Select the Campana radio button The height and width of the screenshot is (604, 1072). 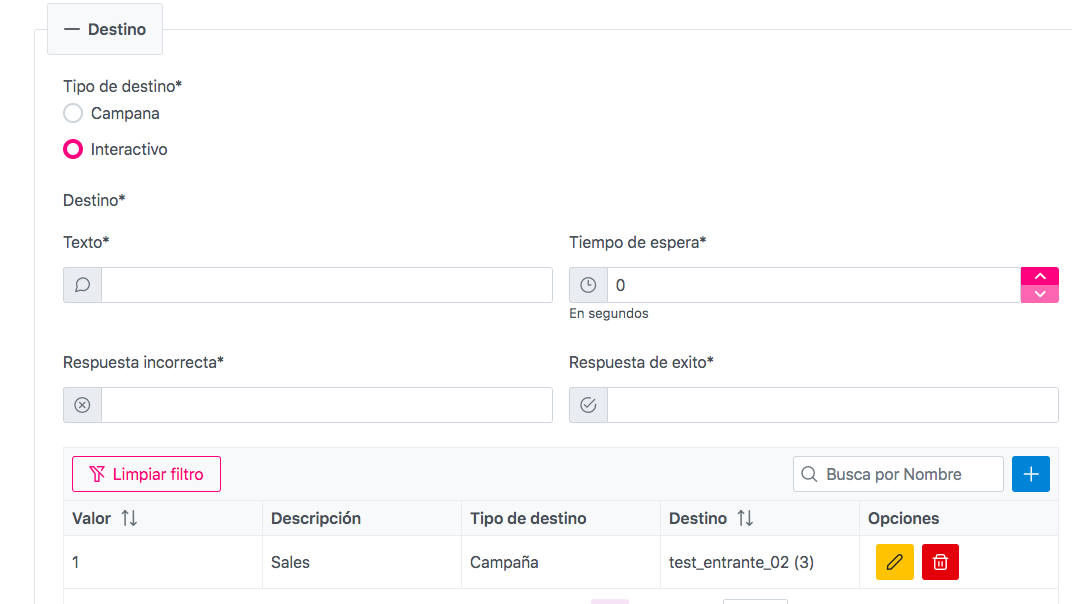73,113
